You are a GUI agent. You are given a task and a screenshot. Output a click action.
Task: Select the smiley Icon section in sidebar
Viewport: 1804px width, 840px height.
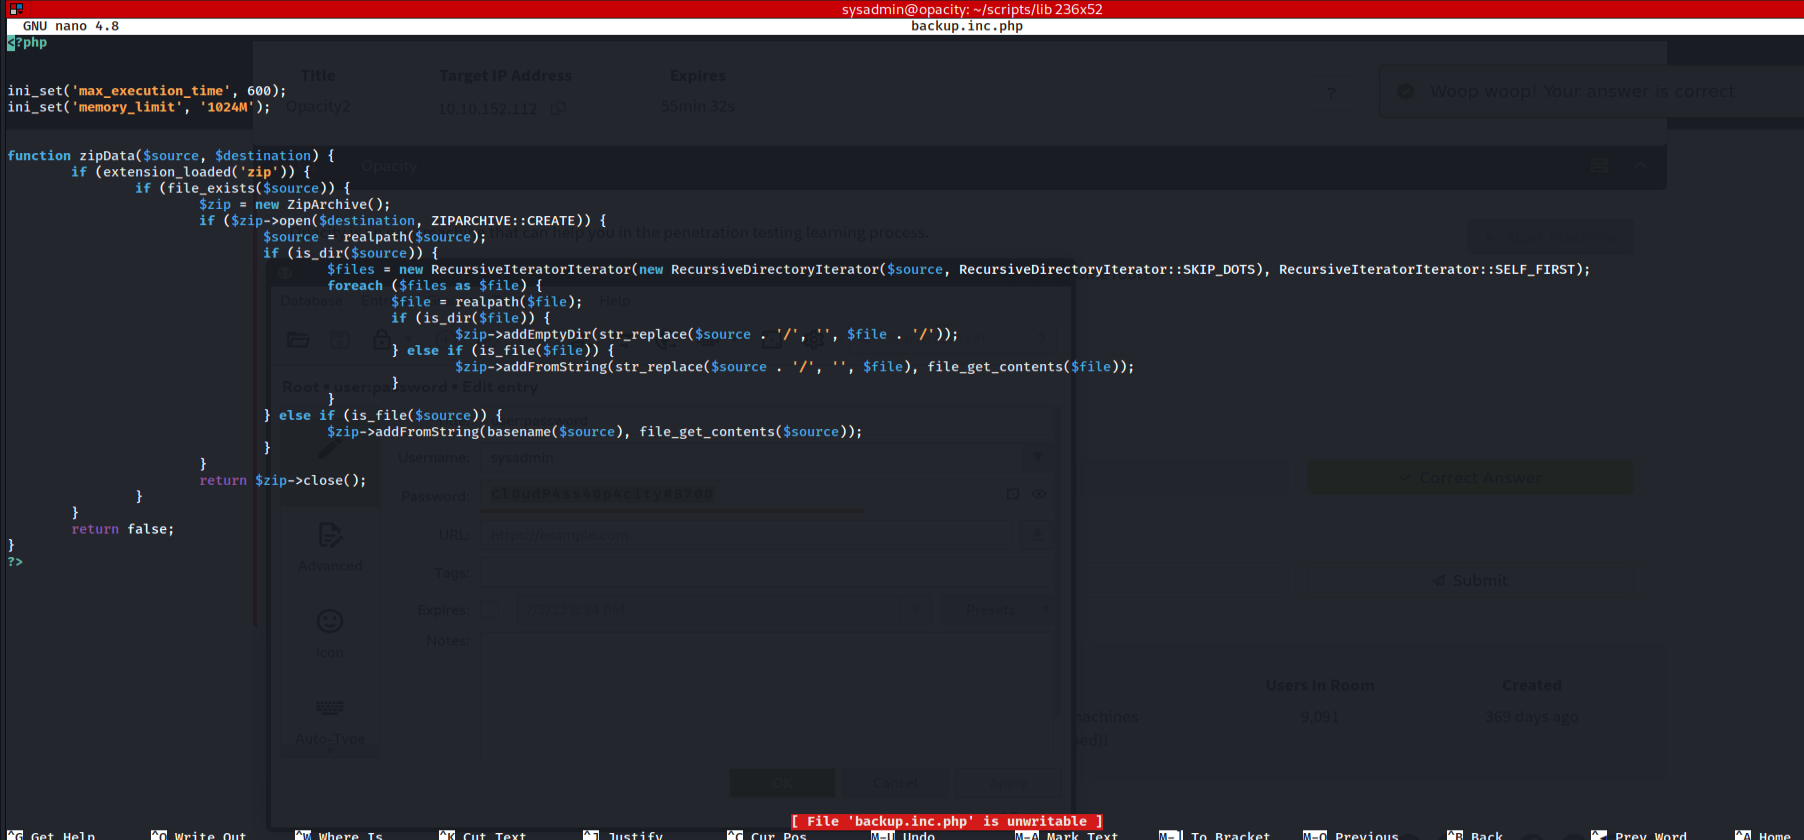pos(330,622)
